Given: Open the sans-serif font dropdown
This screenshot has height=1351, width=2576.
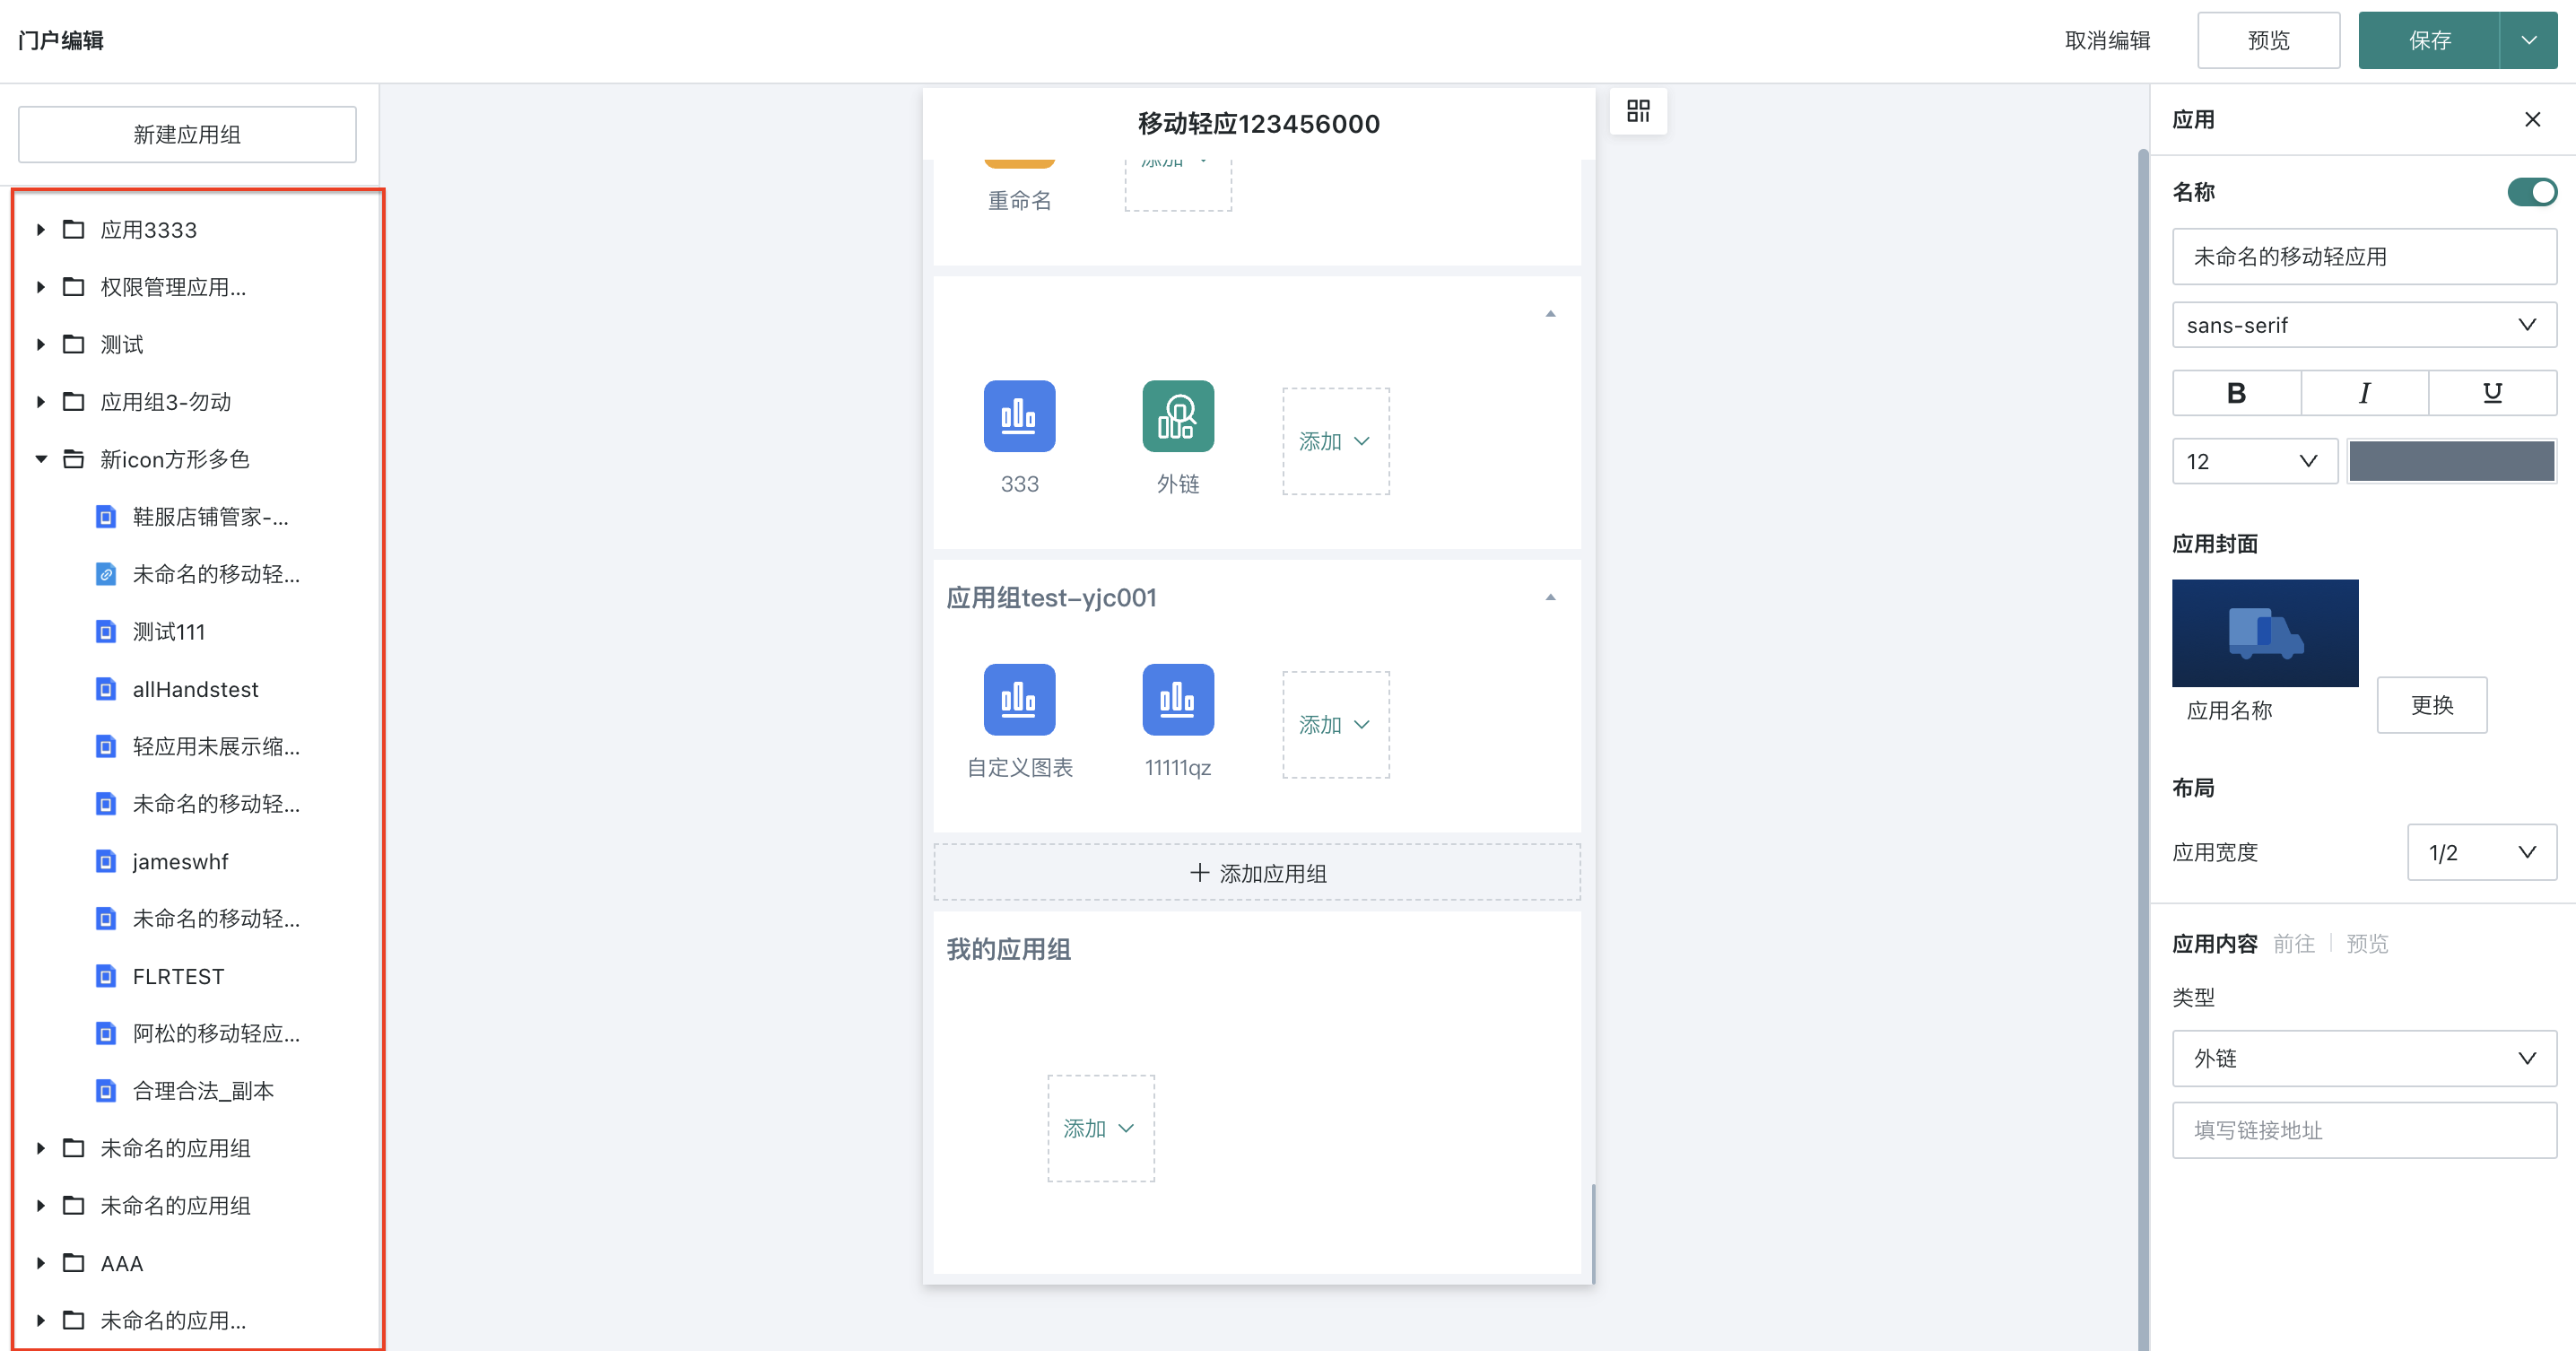Looking at the screenshot, I should pos(2363,325).
